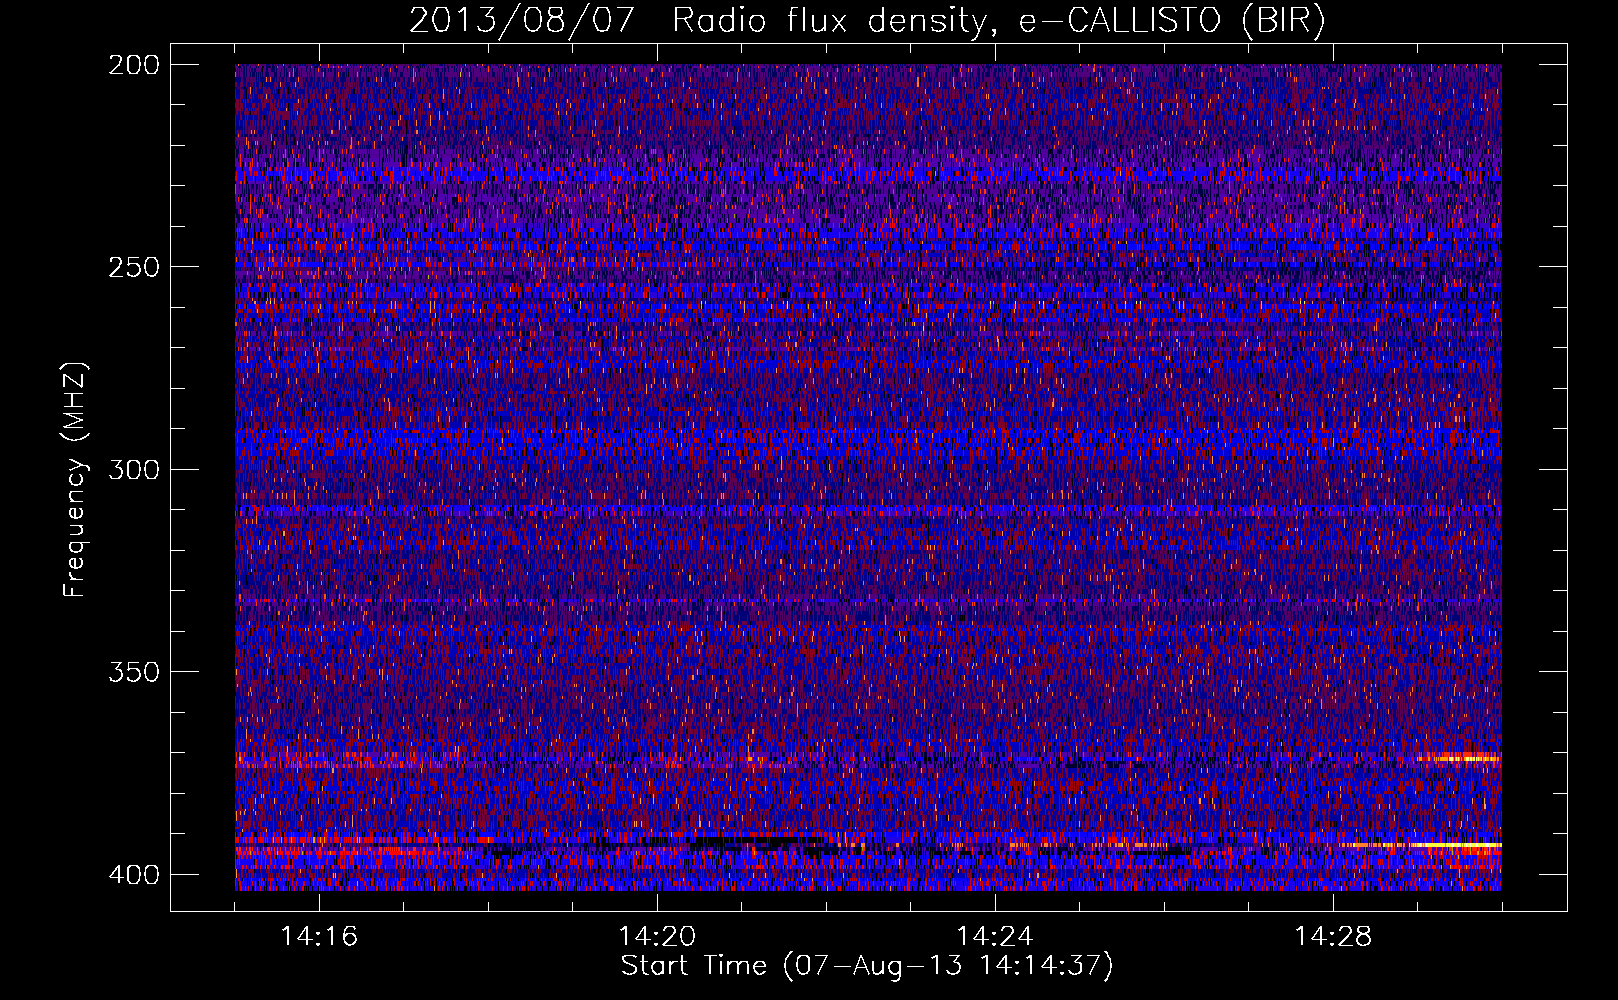Click the 200 frequency tick label
This screenshot has width=1618, height=1000.
tap(133, 65)
